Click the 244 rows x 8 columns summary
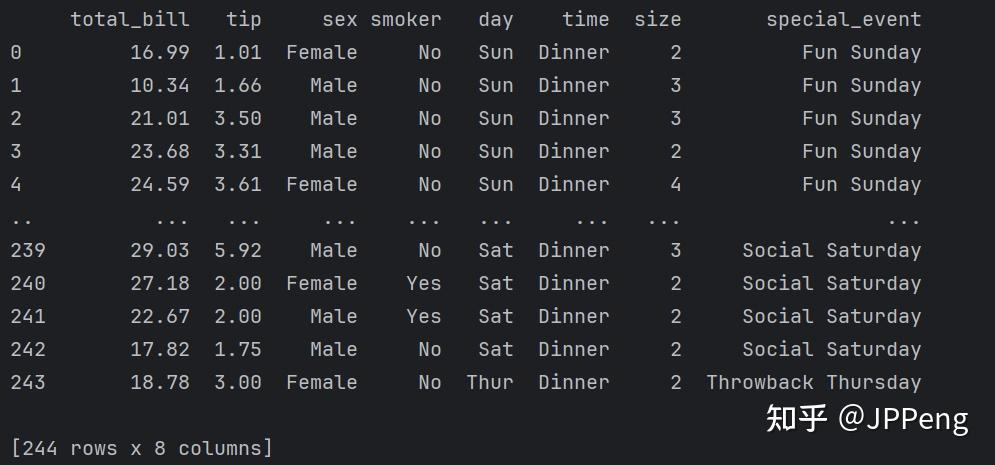 click(x=142, y=449)
